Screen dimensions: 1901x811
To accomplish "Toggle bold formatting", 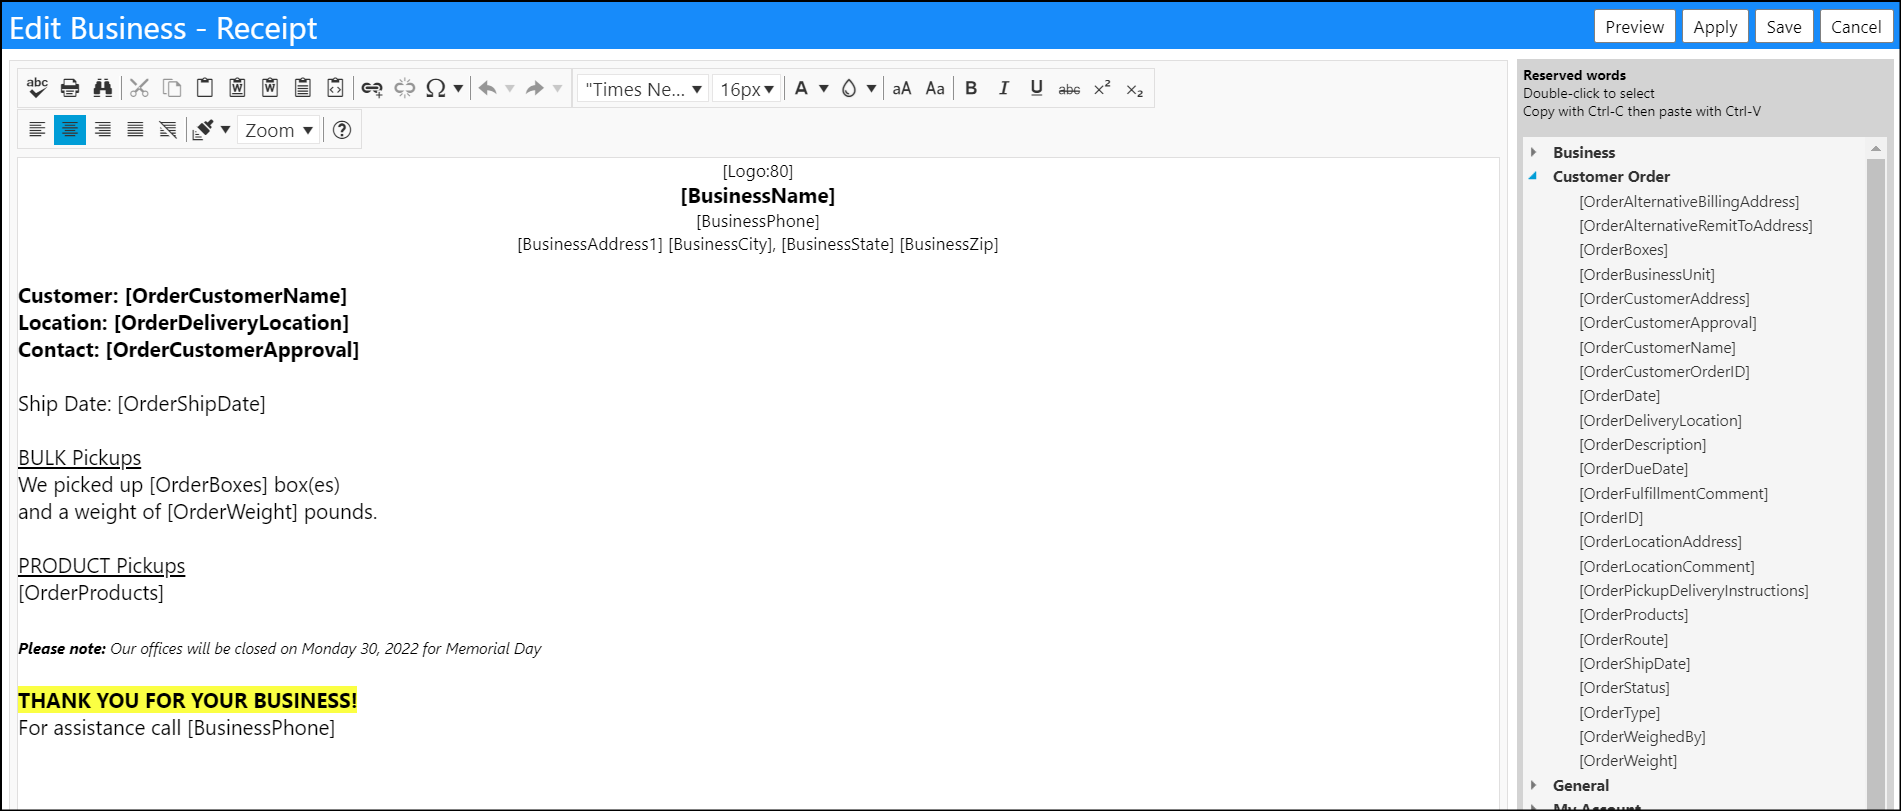I will (971, 88).
